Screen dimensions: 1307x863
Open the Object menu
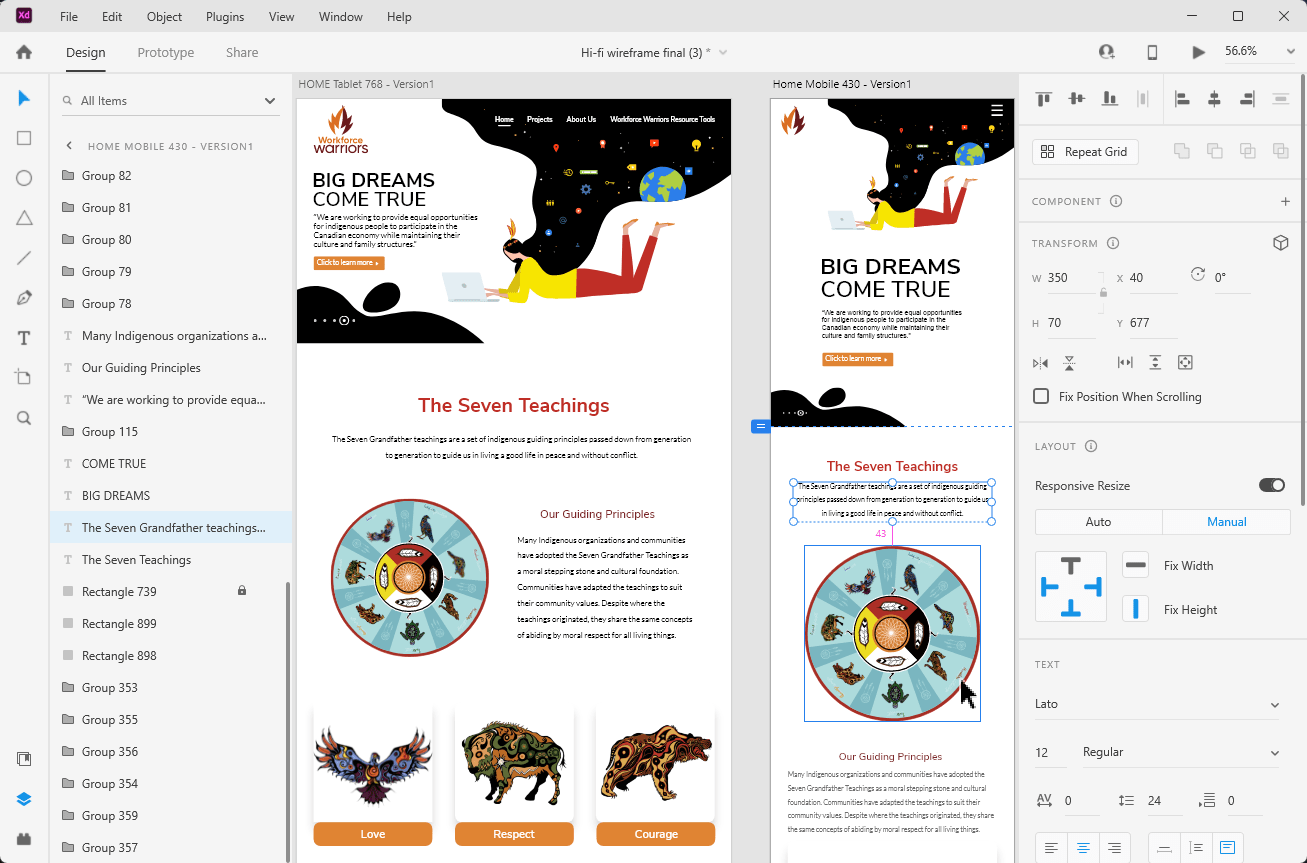tap(163, 16)
